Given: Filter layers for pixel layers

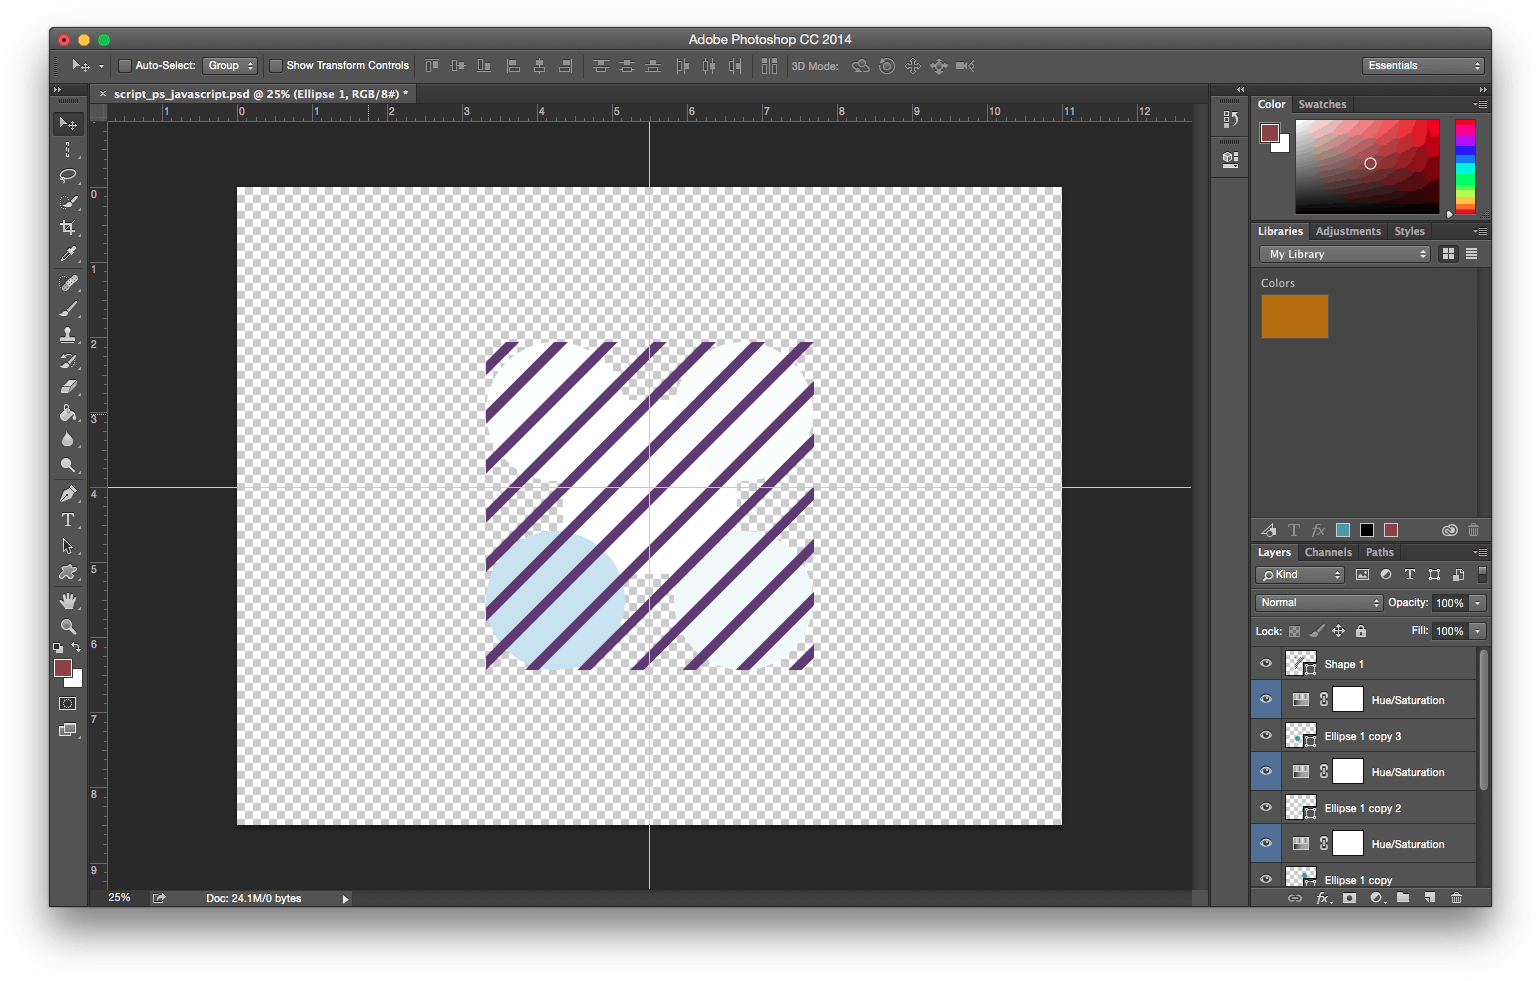Looking at the screenshot, I should coord(1362,575).
